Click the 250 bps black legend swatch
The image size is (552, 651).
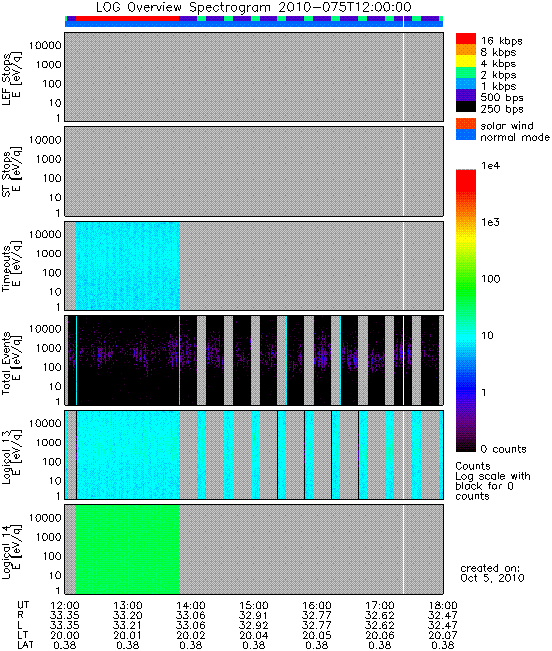point(466,107)
